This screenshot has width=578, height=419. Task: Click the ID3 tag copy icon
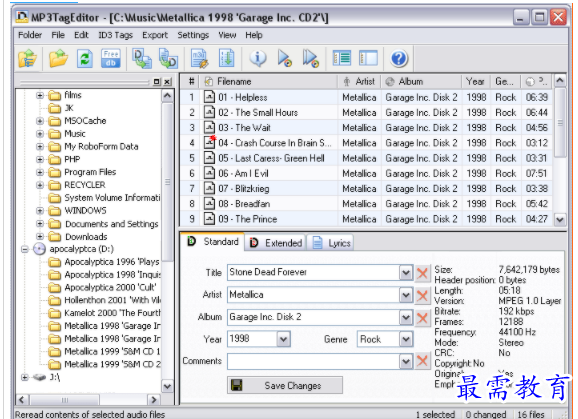click(x=142, y=59)
